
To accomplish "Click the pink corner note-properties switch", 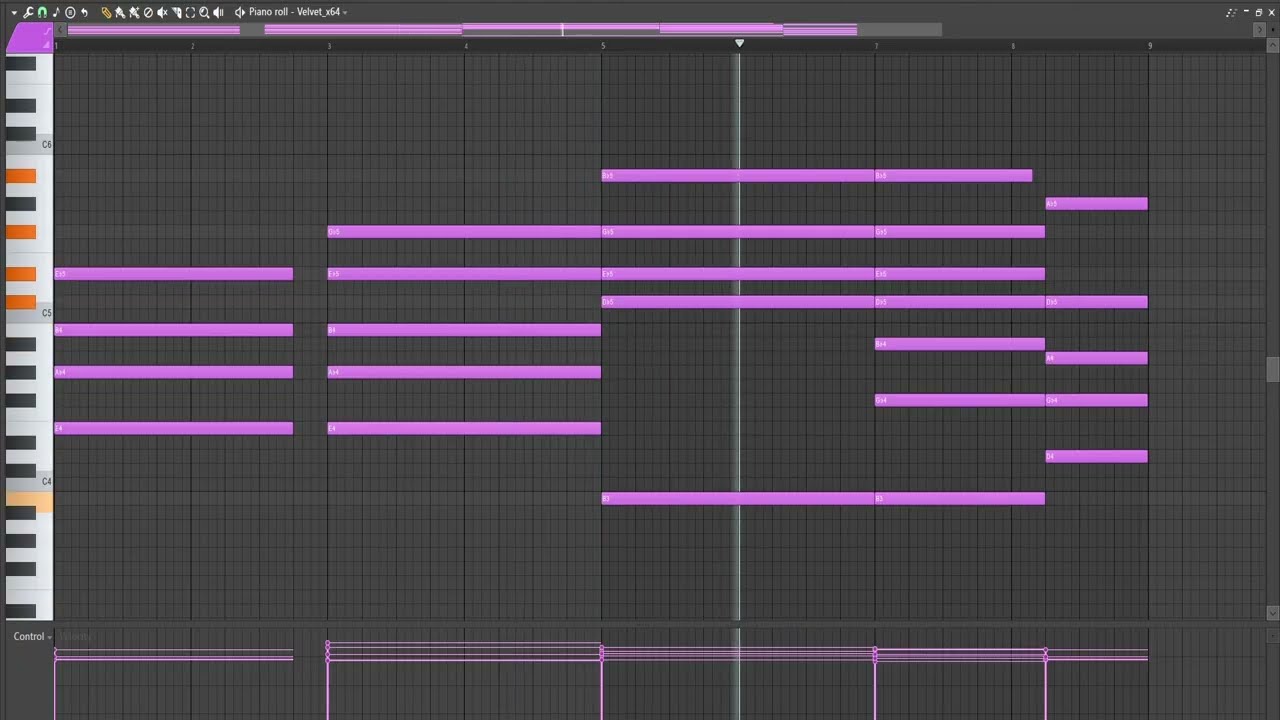I will 28,37.
